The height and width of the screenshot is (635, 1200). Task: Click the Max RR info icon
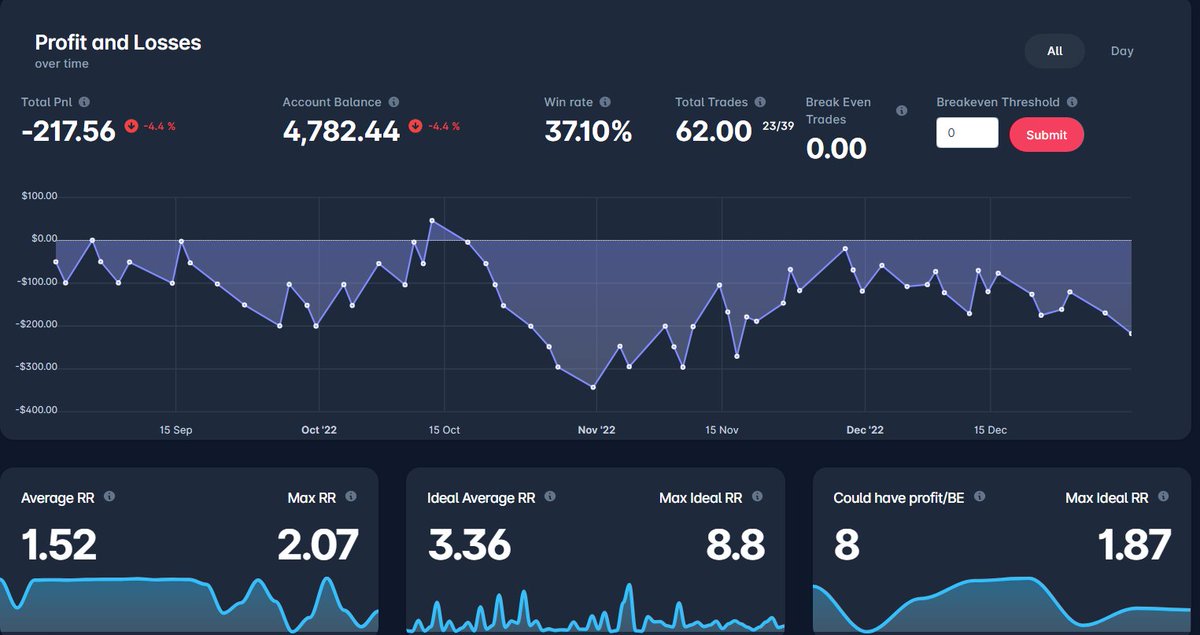(x=351, y=496)
